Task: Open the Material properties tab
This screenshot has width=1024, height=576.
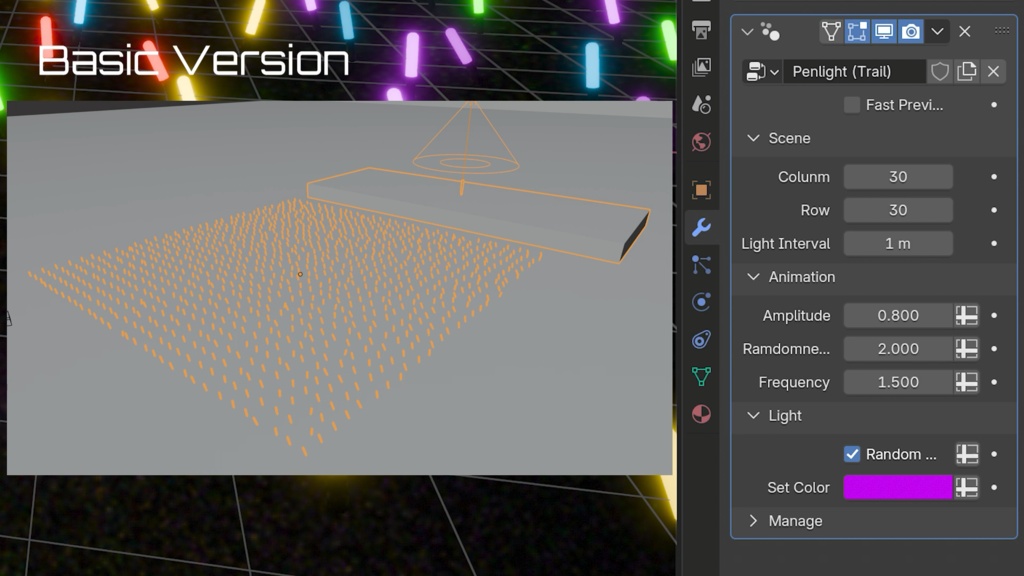Action: coord(701,414)
